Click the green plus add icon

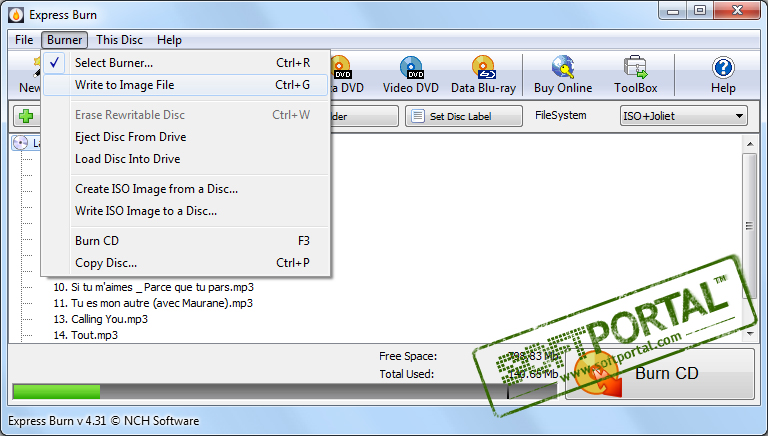tap(26, 116)
